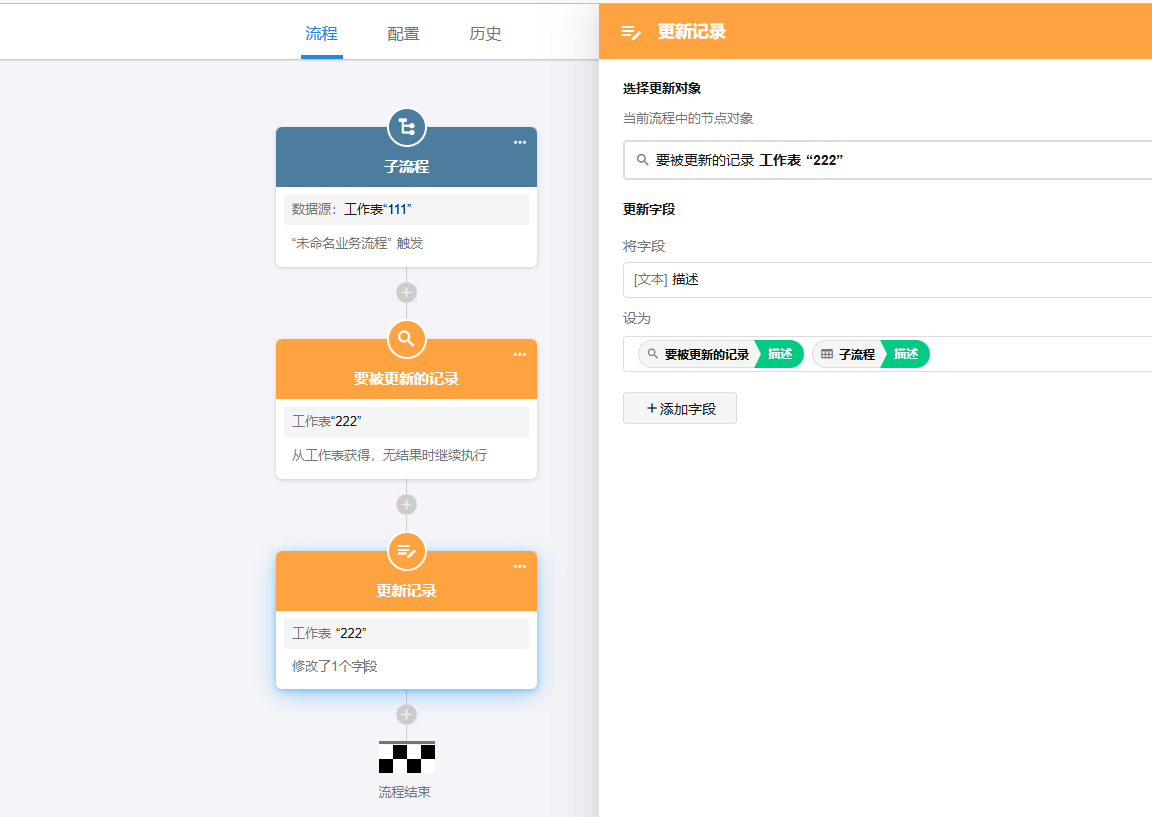Click the 更新记录 panel header edit icon
The image size is (1152, 817).
click(631, 32)
